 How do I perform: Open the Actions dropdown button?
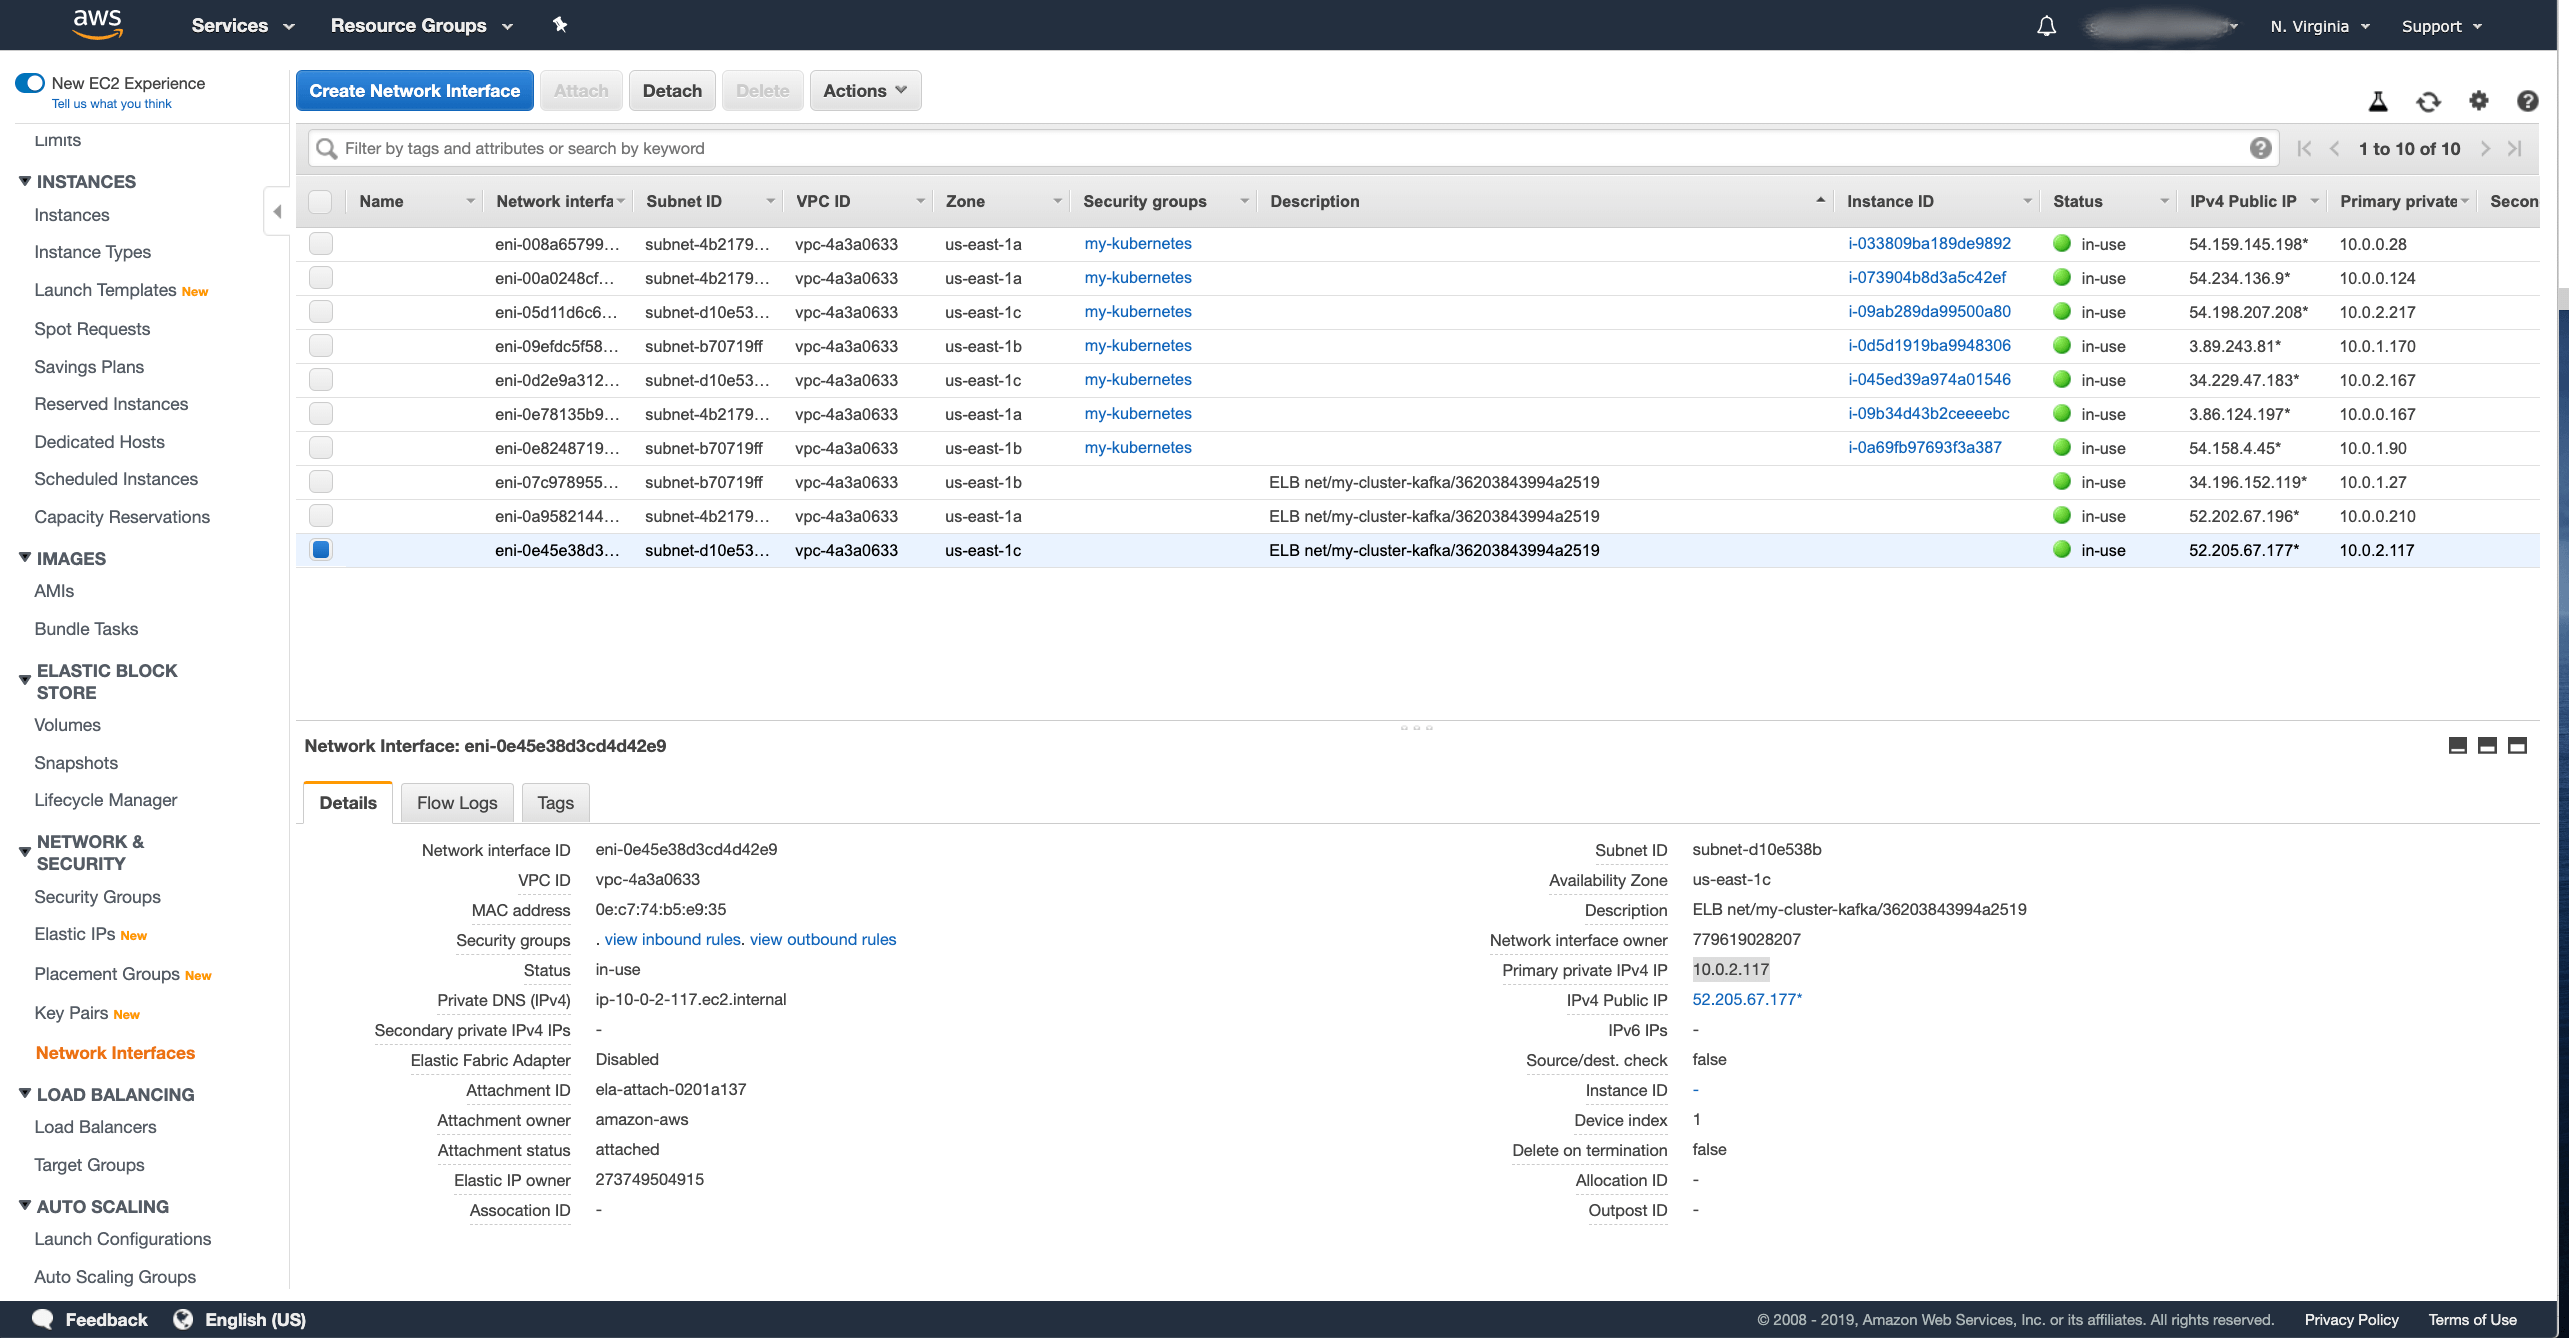pyautogui.click(x=865, y=90)
